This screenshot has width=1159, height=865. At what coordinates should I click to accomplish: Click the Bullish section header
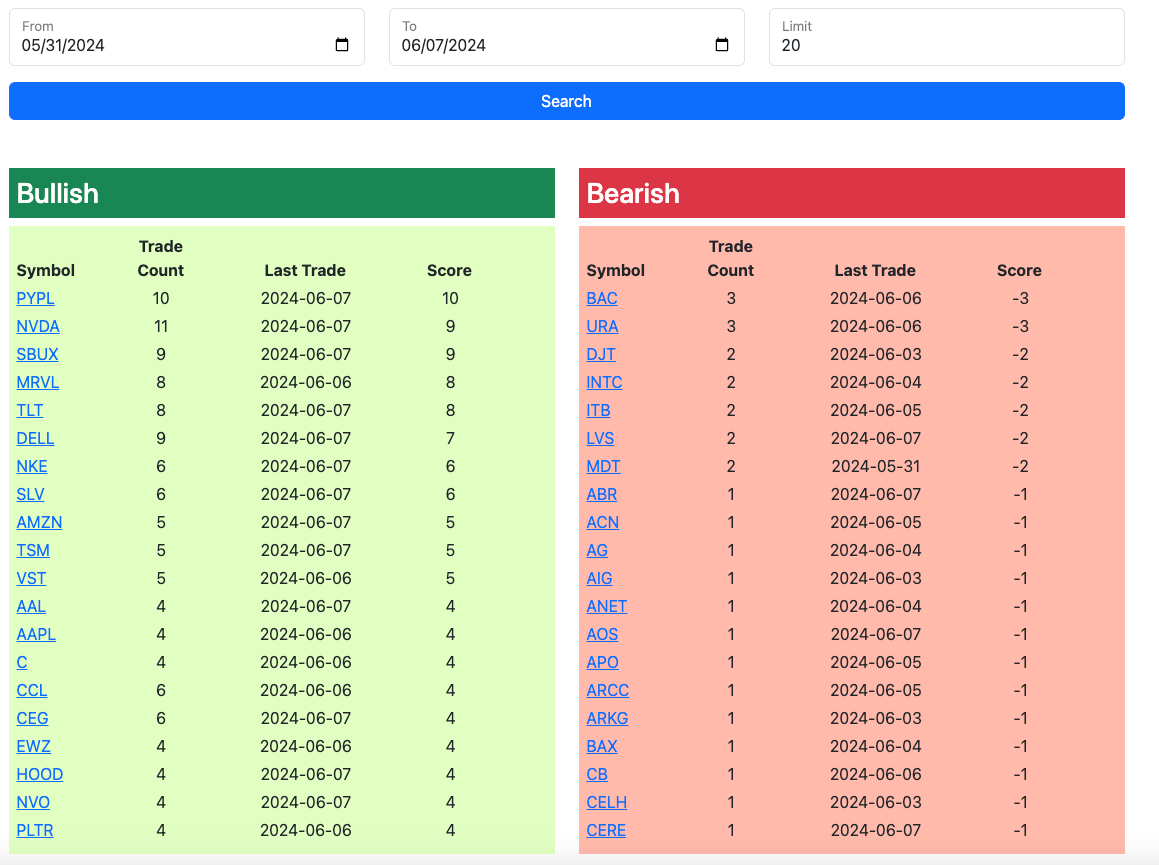click(x=282, y=193)
